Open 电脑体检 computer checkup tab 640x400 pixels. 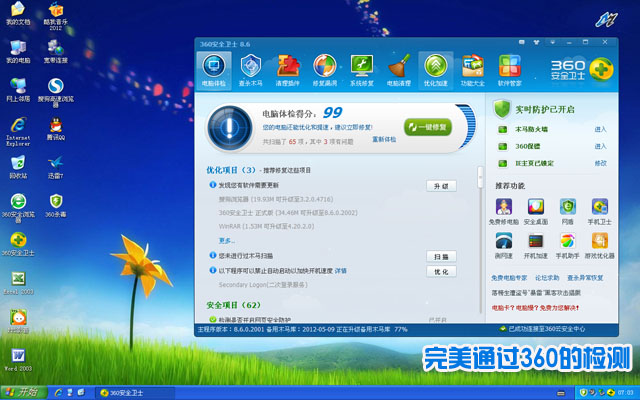coord(214,71)
